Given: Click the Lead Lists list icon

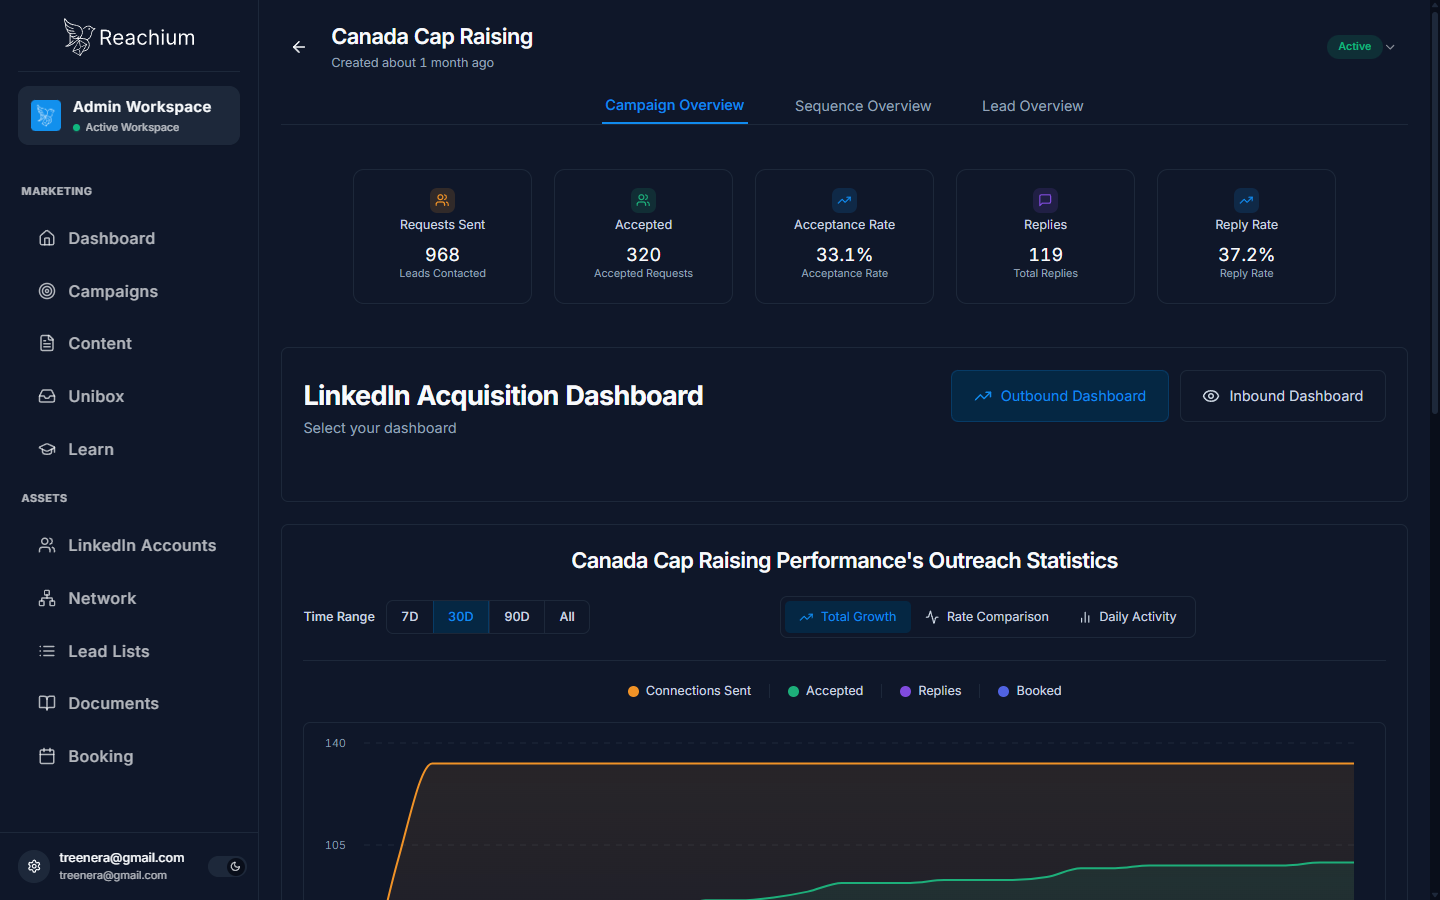Looking at the screenshot, I should (x=47, y=651).
